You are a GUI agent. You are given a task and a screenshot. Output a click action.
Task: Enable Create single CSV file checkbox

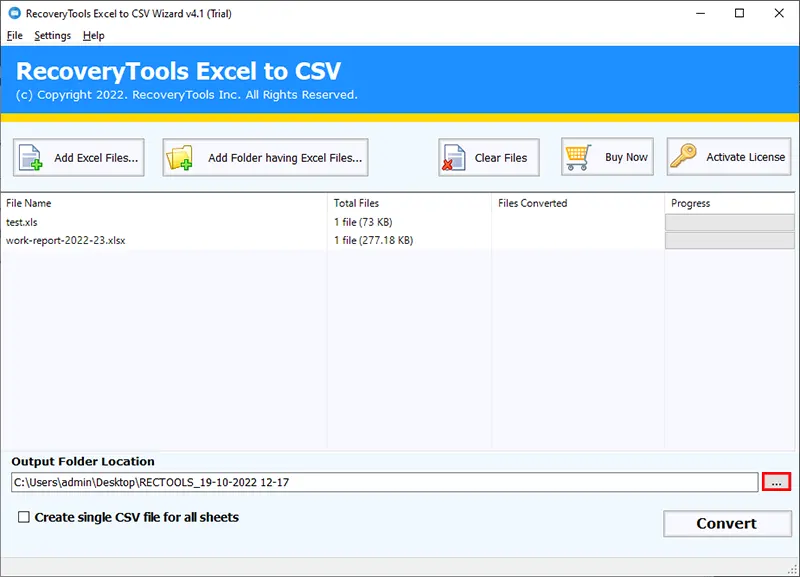click(x=23, y=518)
